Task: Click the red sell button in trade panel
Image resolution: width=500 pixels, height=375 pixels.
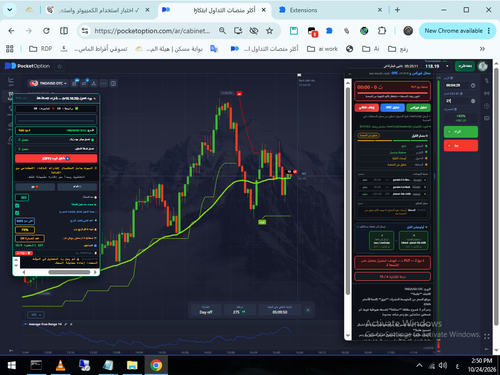Action: point(461,146)
